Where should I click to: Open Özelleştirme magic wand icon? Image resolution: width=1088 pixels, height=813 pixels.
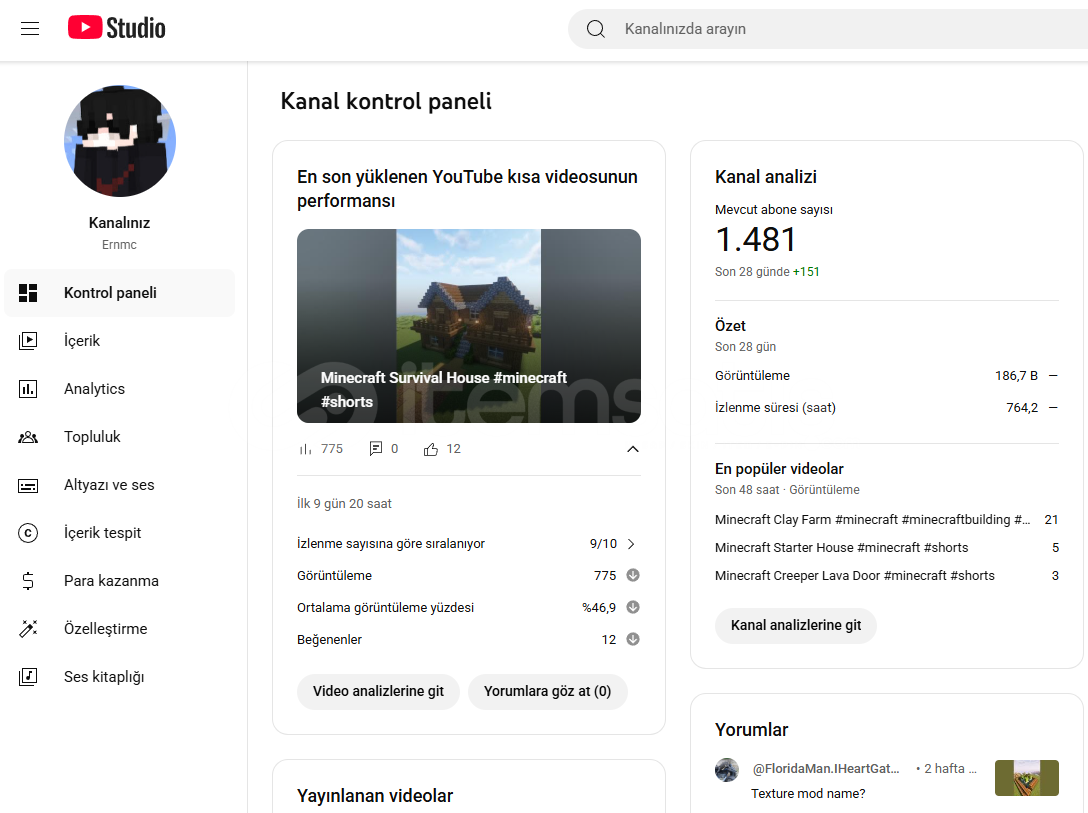point(28,629)
